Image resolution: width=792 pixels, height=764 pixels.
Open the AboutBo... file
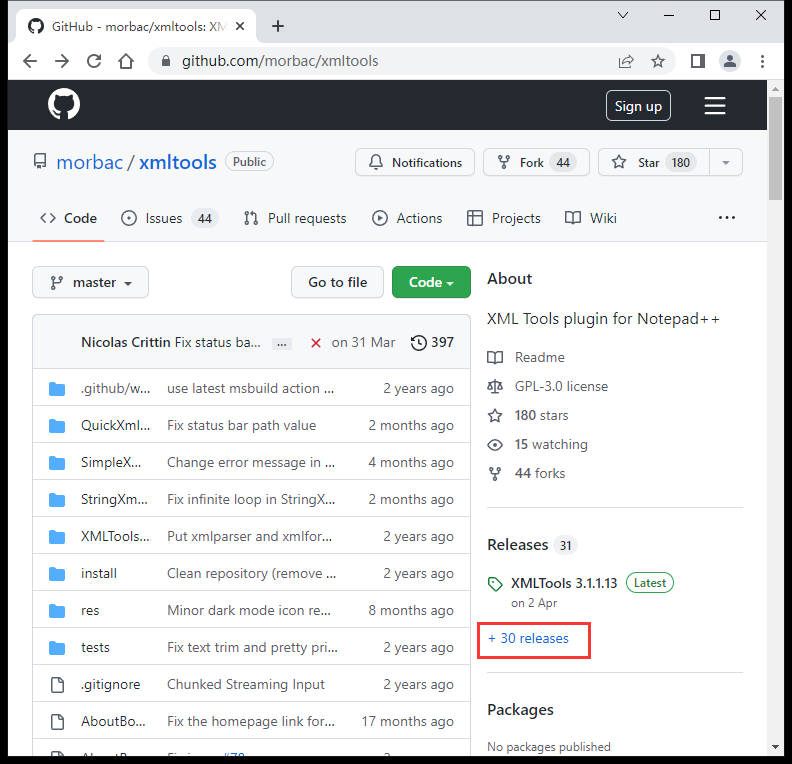[x=113, y=722]
